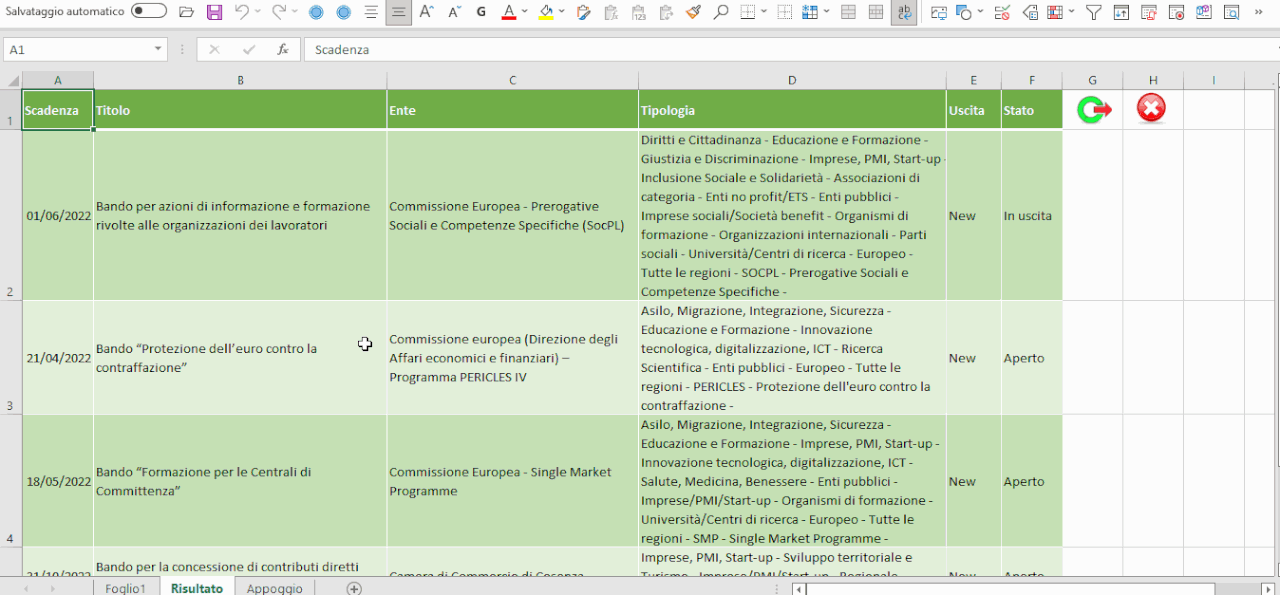The image size is (1280, 595).
Task: Open the Undo history dropdown
Action: [x=257, y=12]
